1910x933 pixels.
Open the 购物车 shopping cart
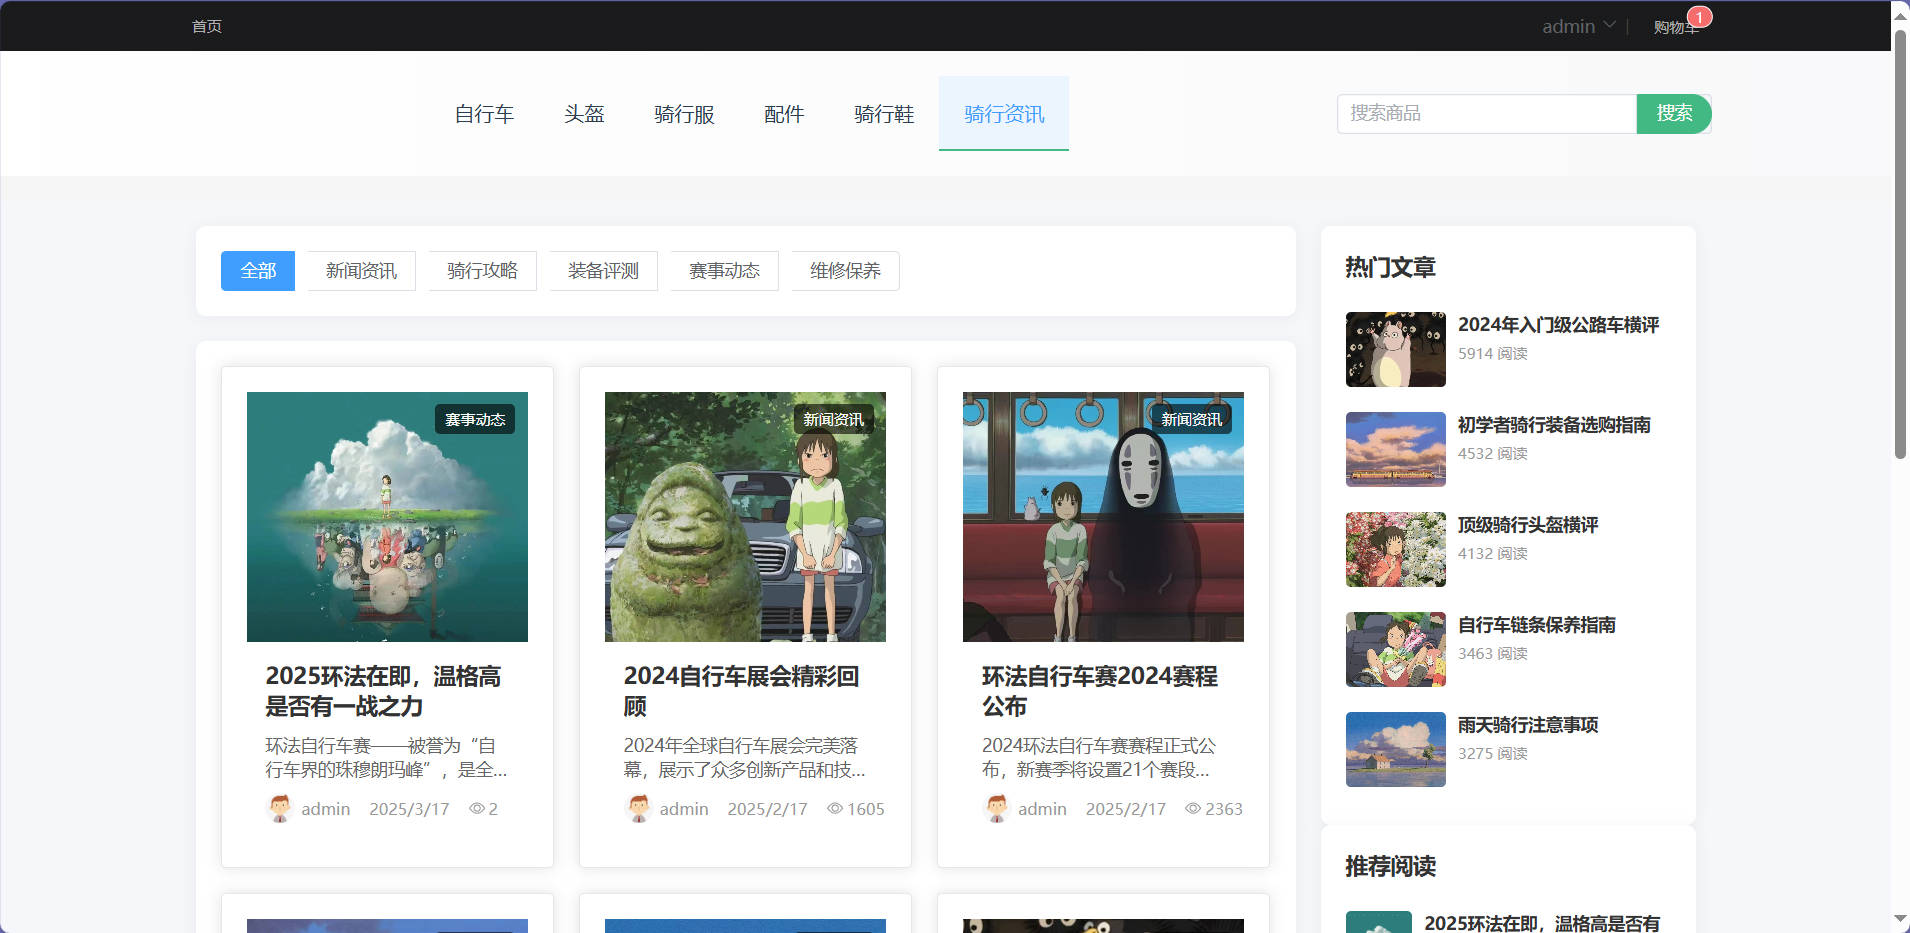(1675, 27)
